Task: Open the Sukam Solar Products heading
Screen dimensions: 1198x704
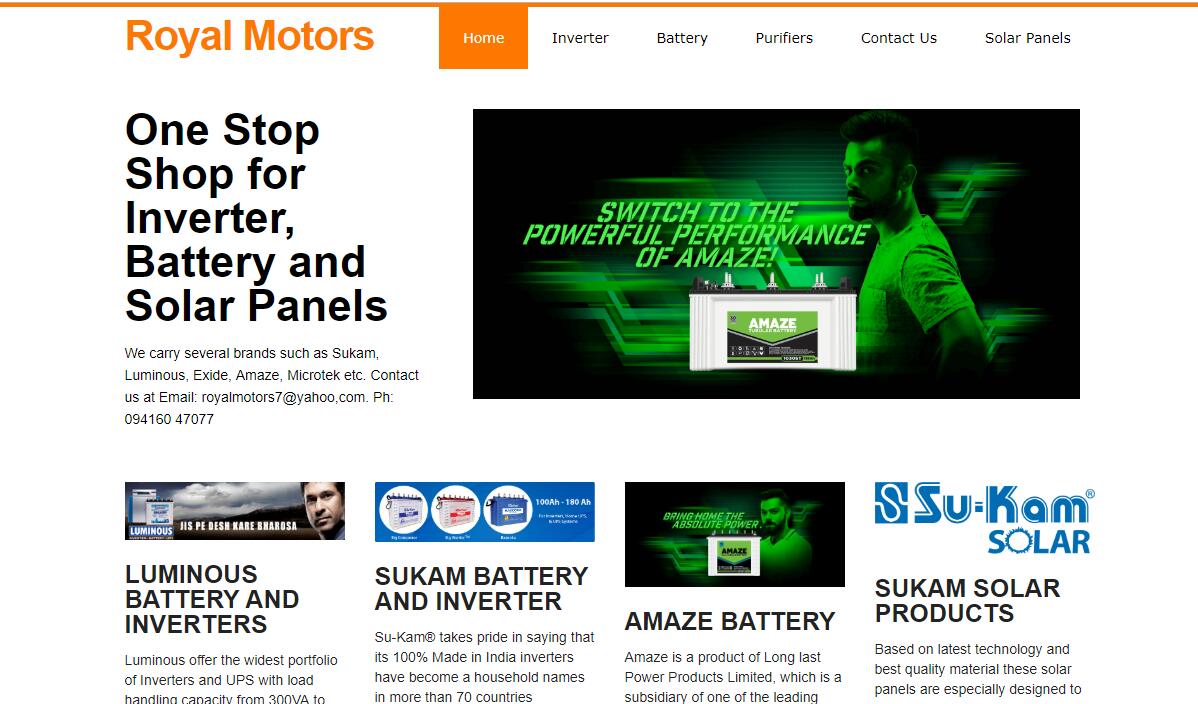Action: point(967,600)
